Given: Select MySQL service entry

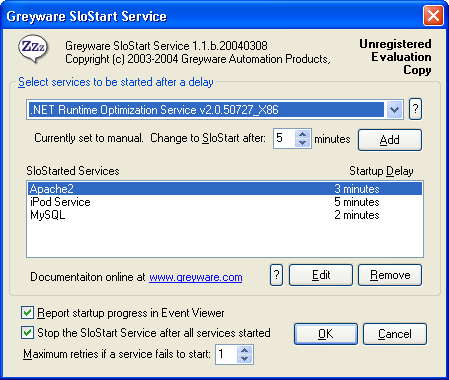Looking at the screenshot, I should [x=225, y=215].
